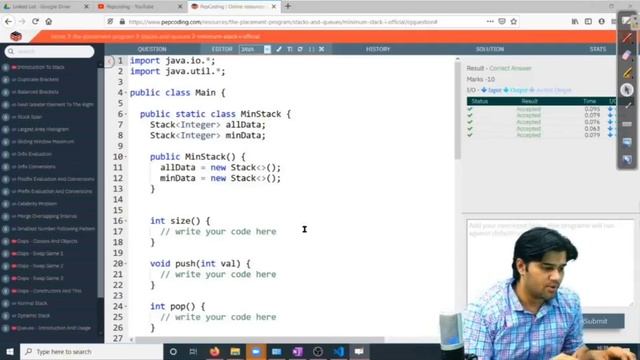Click the Cortana circle on the taskbar
This screenshot has height=360, width=640.
coord(173,351)
